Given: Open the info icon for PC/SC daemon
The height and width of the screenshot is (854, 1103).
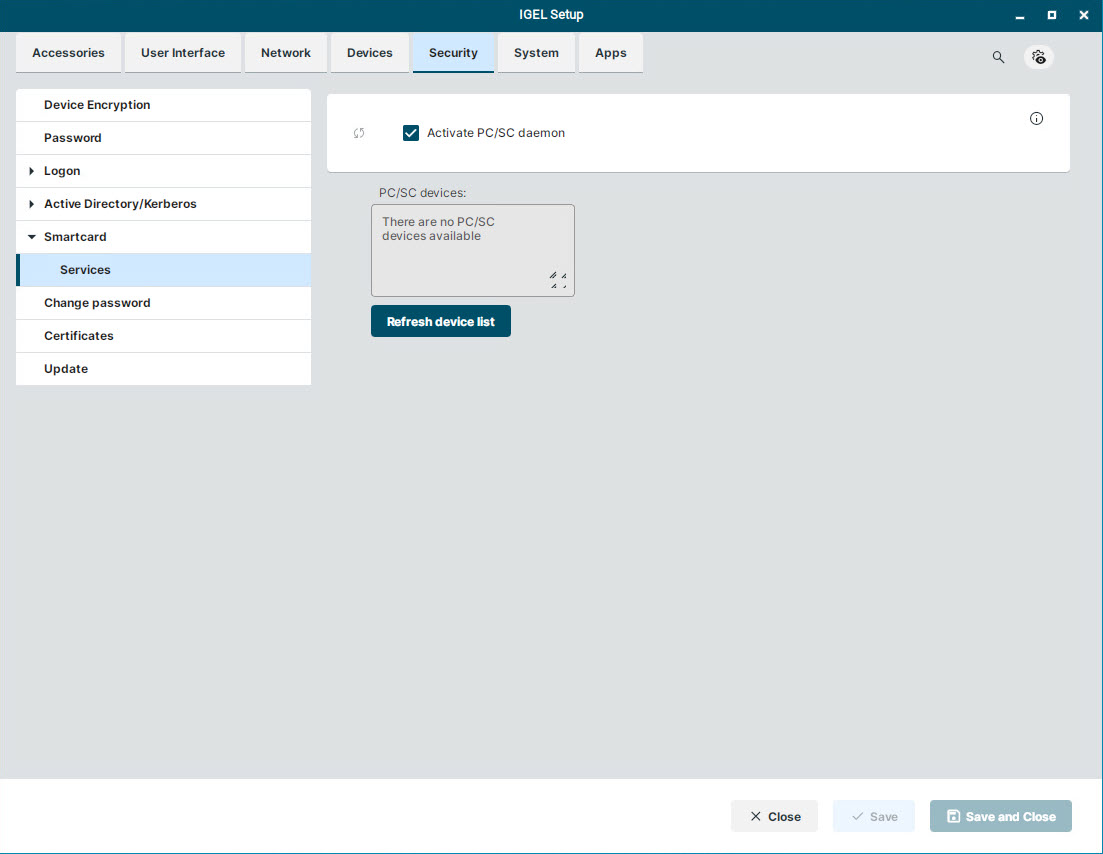Looking at the screenshot, I should click(1036, 118).
